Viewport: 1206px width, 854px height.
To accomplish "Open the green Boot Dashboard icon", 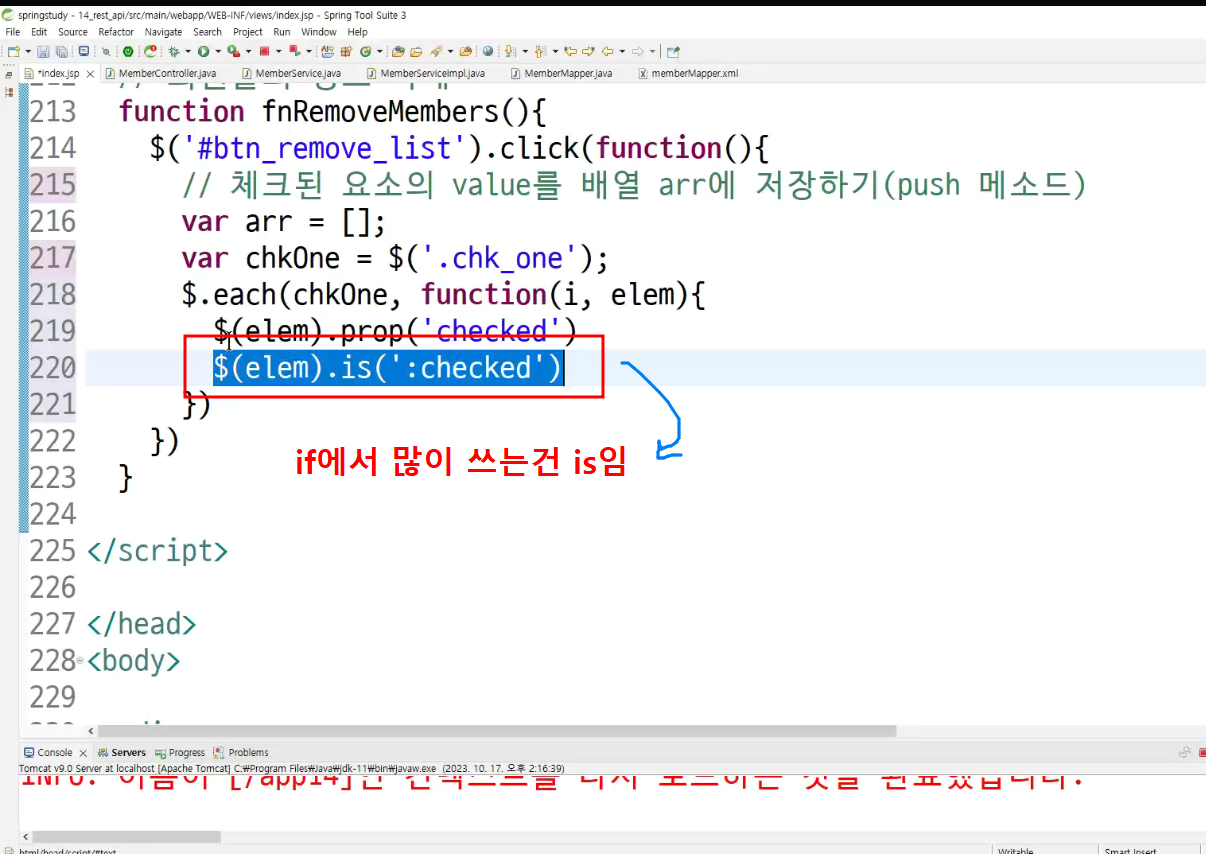I will (128, 51).
